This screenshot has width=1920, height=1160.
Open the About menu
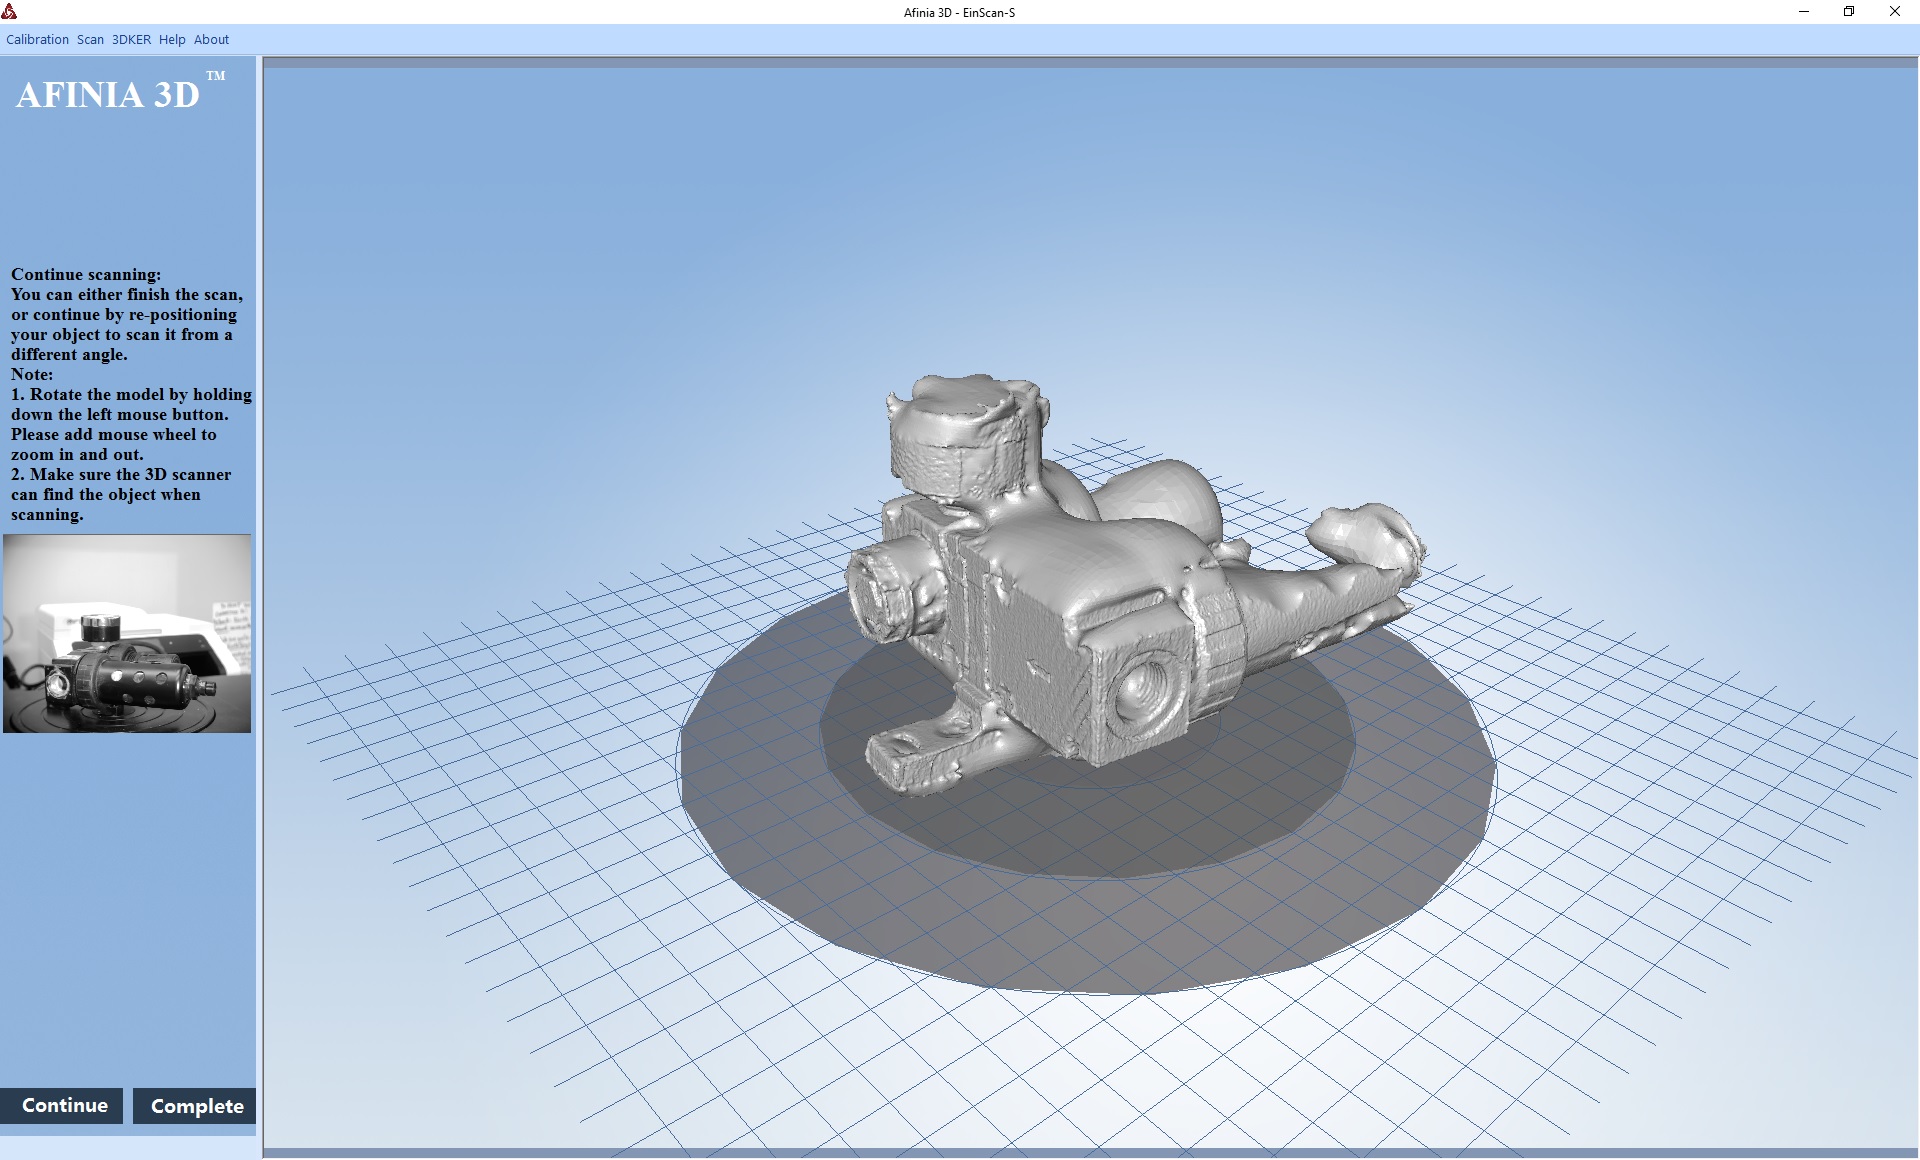pos(211,40)
